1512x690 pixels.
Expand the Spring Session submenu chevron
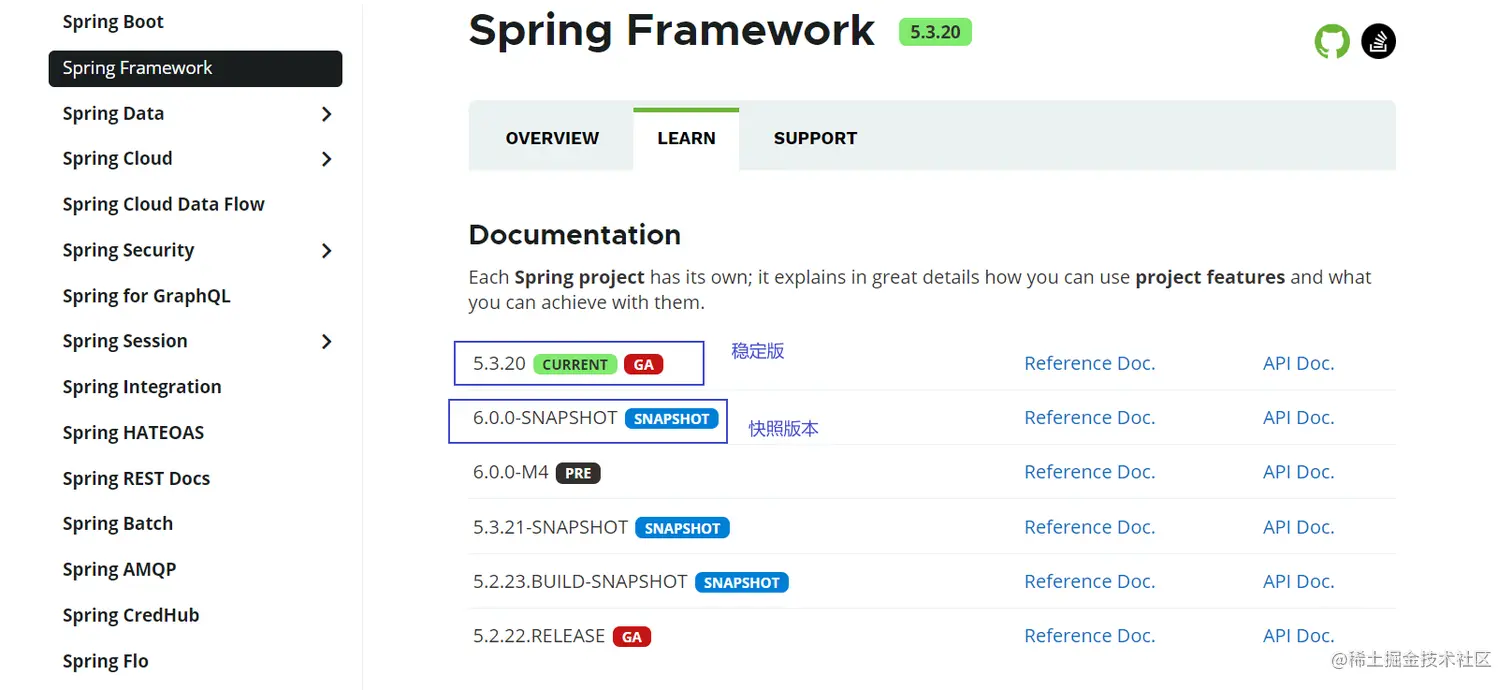326,342
